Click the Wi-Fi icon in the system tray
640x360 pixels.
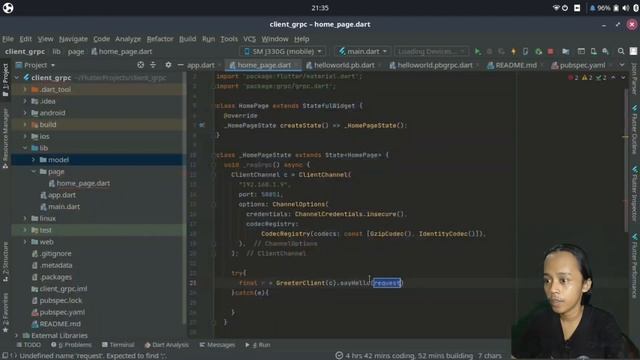click(x=556, y=8)
